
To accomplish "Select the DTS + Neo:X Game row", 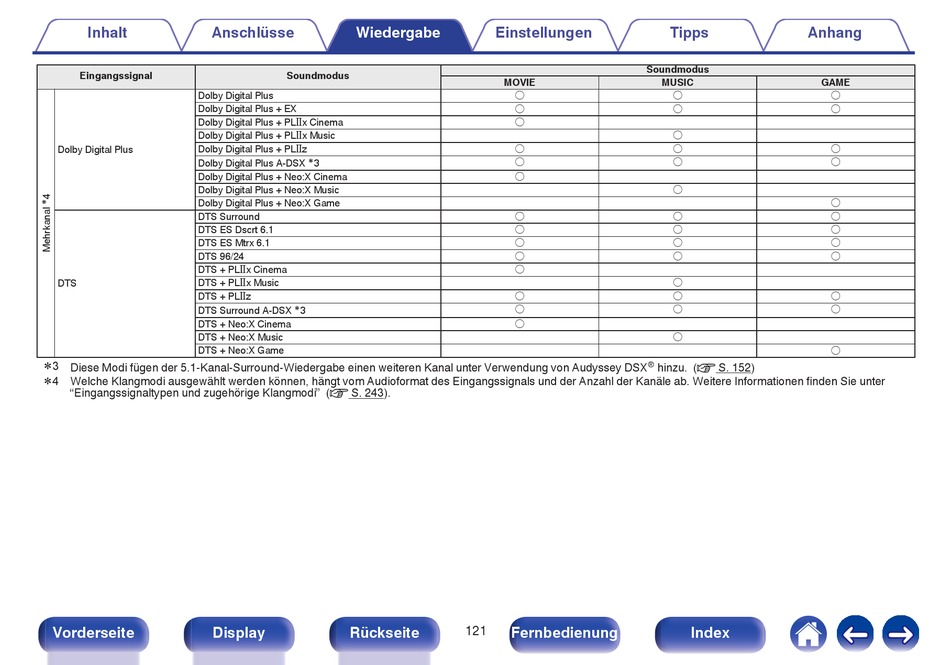I will click(555, 351).
